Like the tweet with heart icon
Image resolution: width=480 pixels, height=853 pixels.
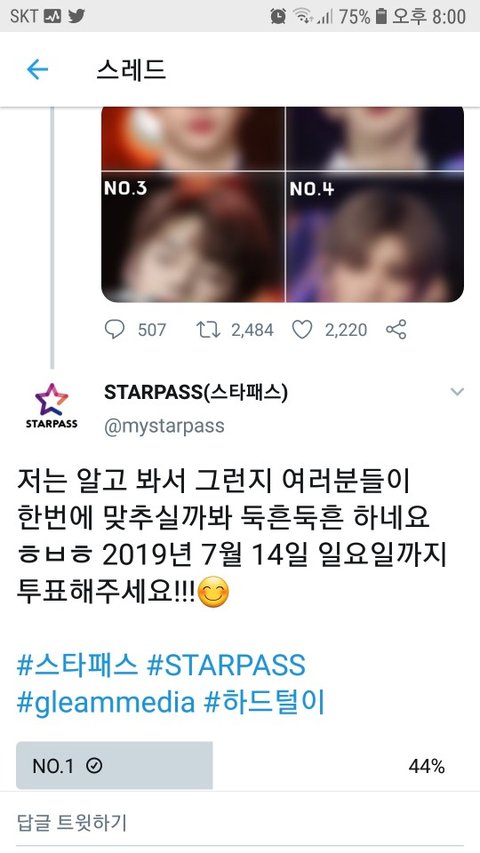click(302, 329)
